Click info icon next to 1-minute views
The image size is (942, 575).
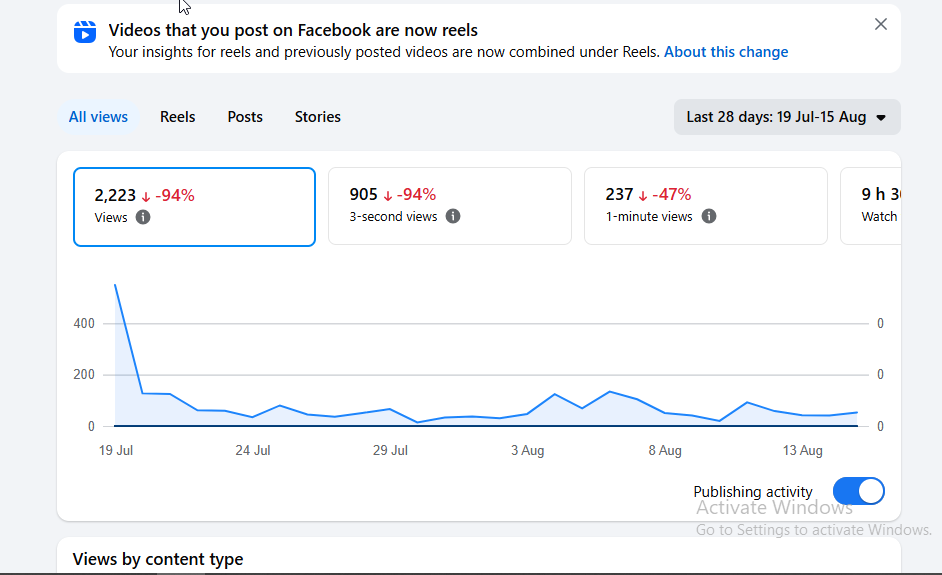(x=709, y=216)
